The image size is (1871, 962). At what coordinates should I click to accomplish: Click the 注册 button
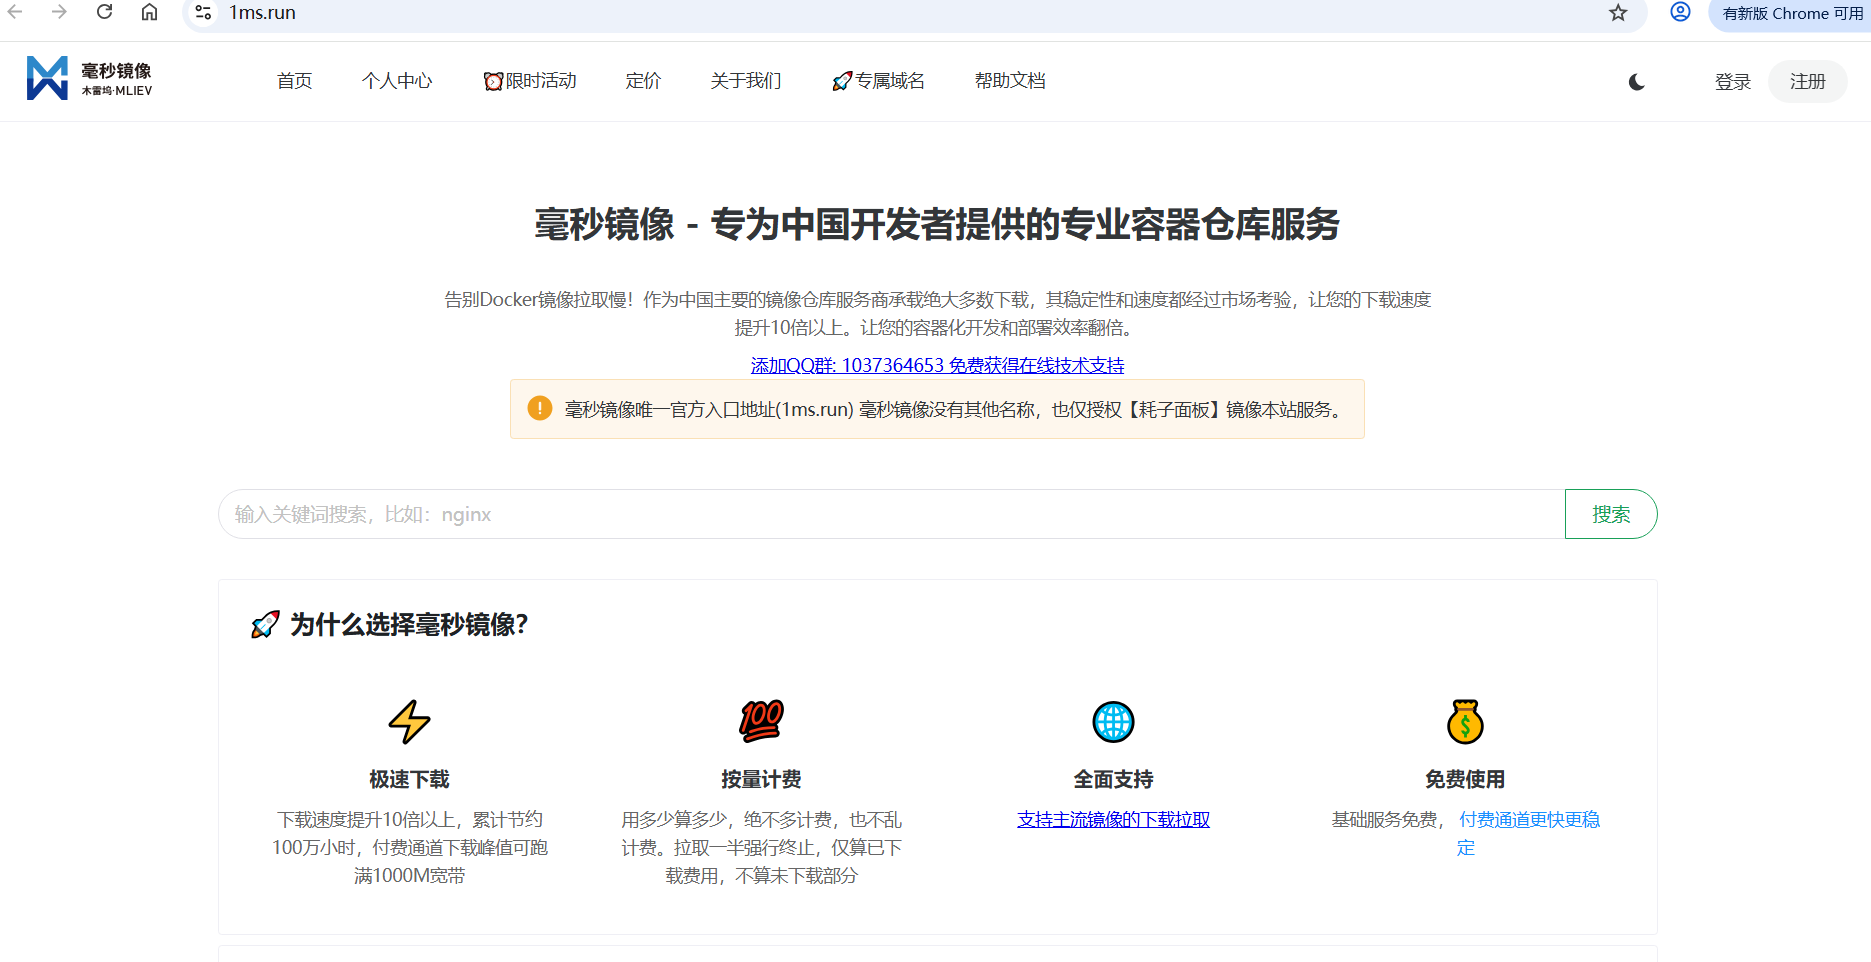tap(1806, 82)
